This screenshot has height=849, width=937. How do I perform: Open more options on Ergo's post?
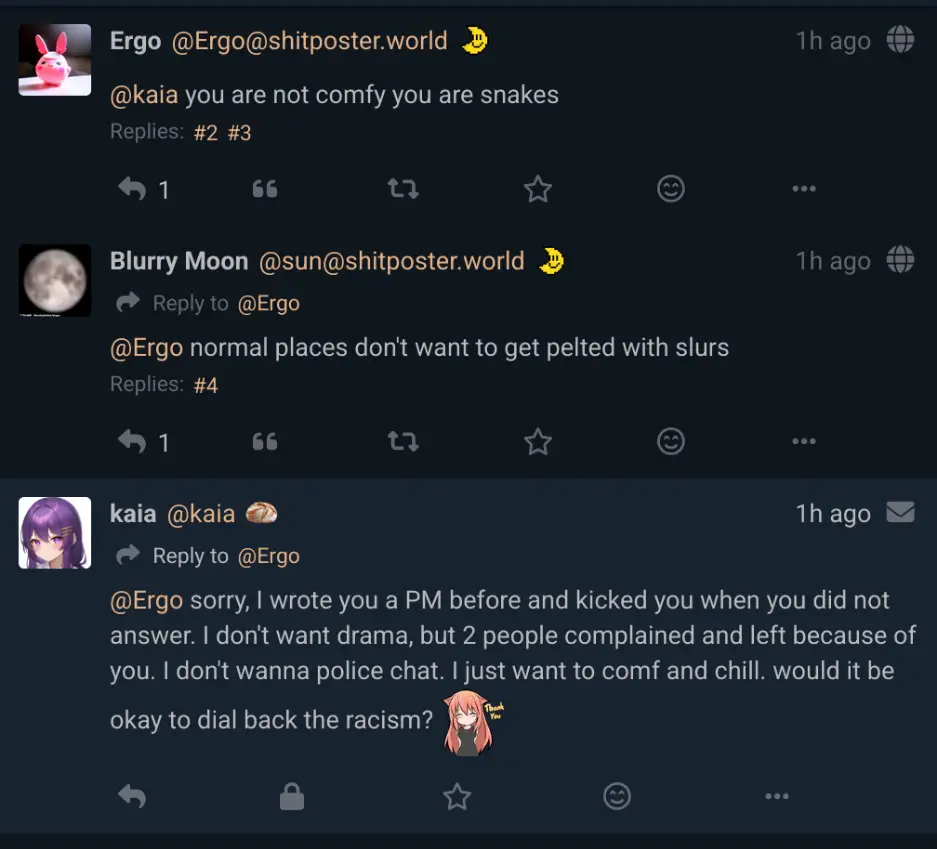[x=803, y=189]
